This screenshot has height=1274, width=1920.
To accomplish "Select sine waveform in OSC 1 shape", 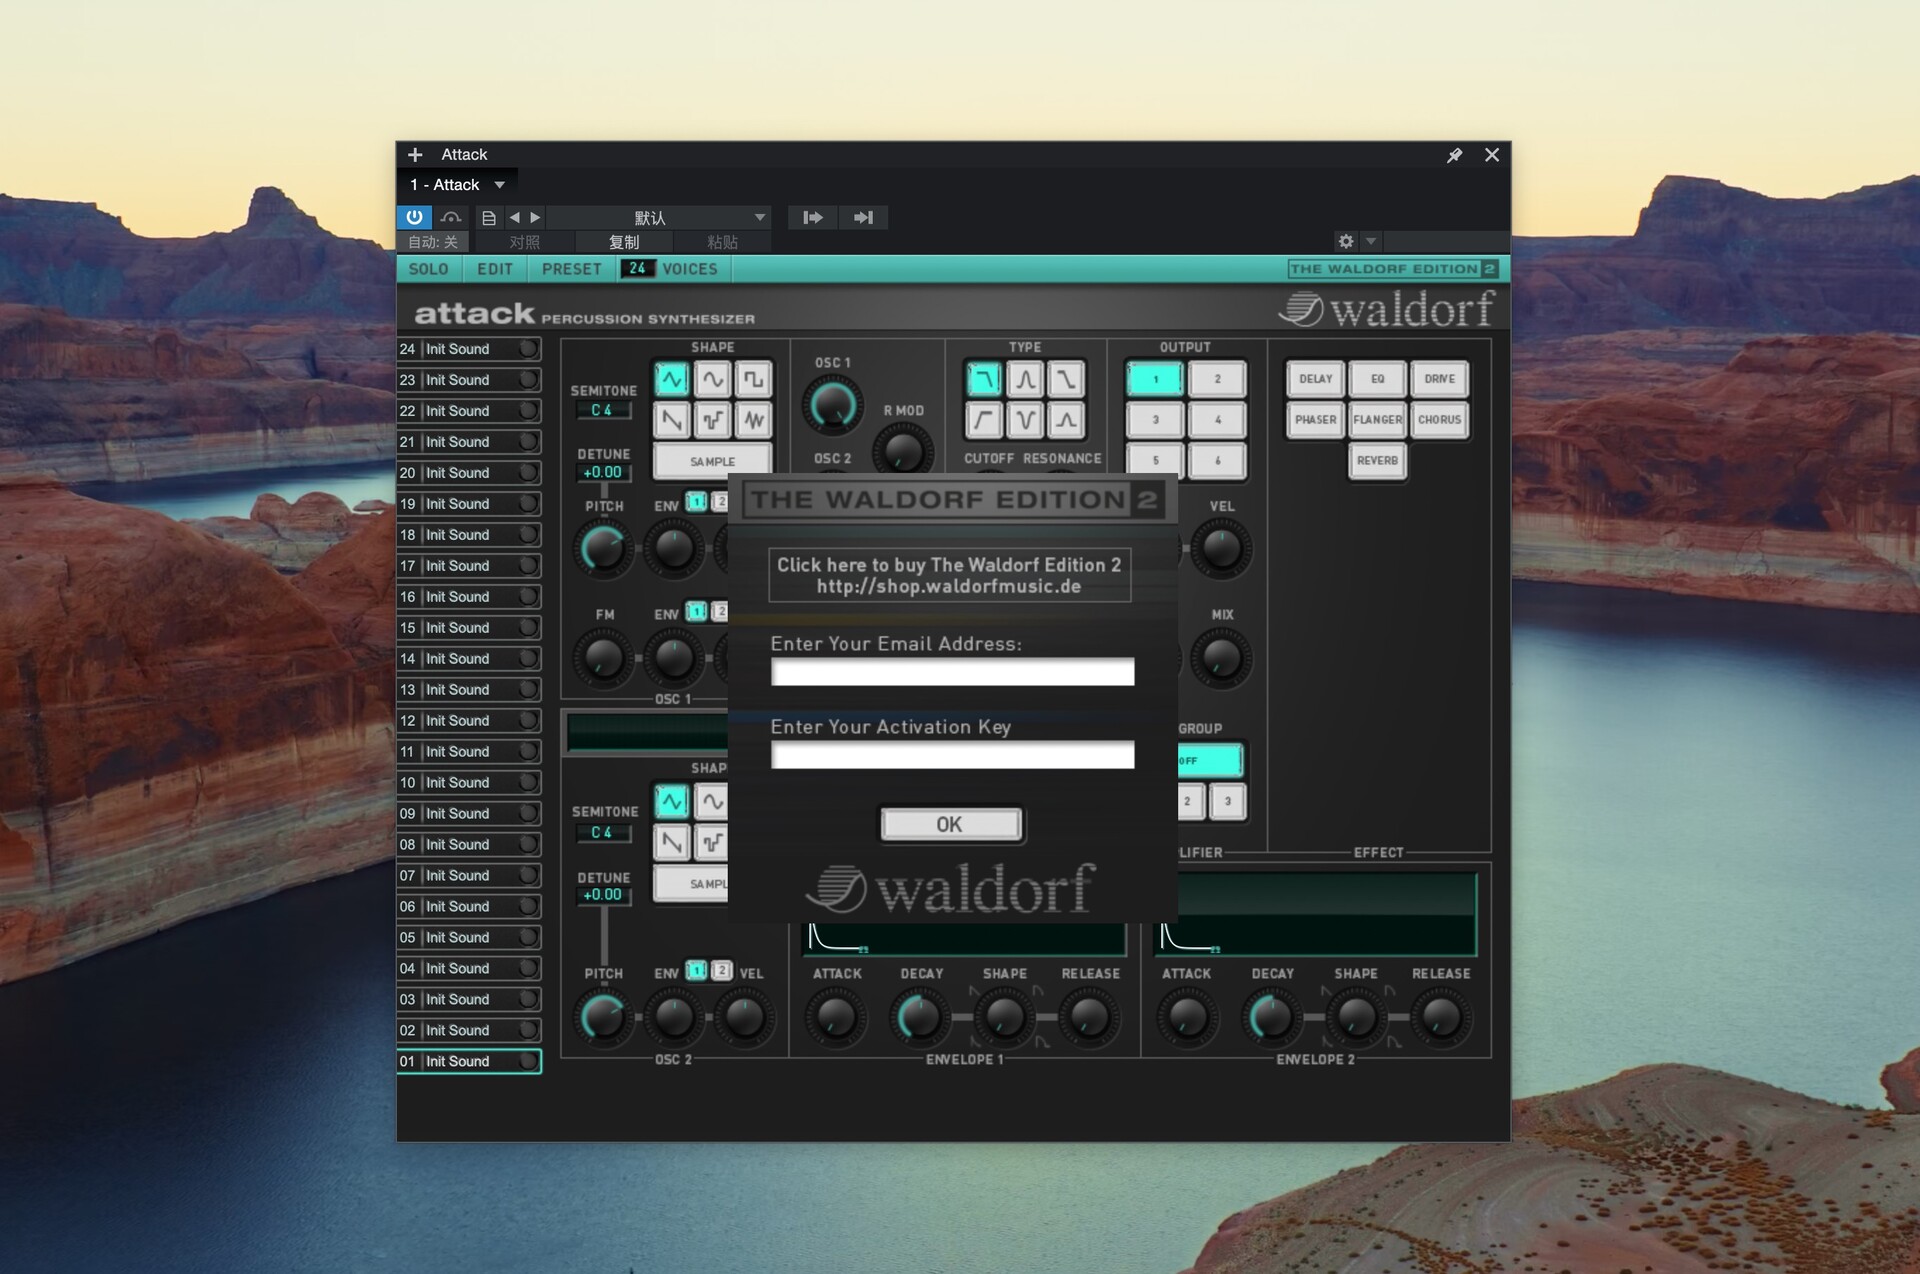I will tap(713, 379).
